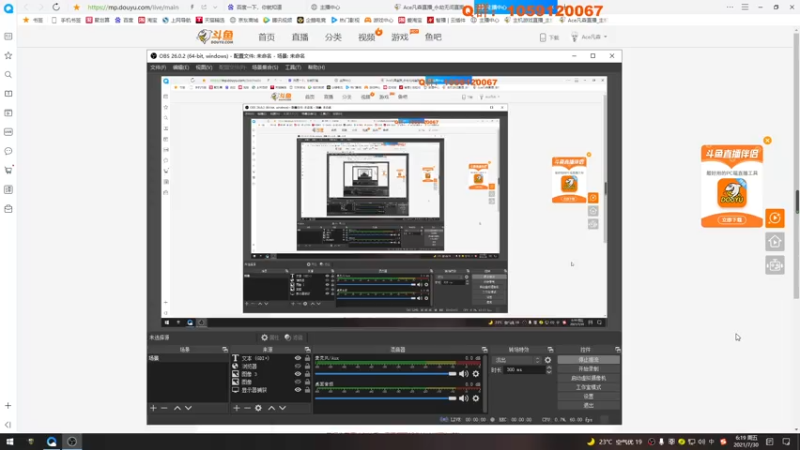Open OBS 编辑(E) menu
Screen dimensions: 800x450
pyautogui.click(x=181, y=67)
